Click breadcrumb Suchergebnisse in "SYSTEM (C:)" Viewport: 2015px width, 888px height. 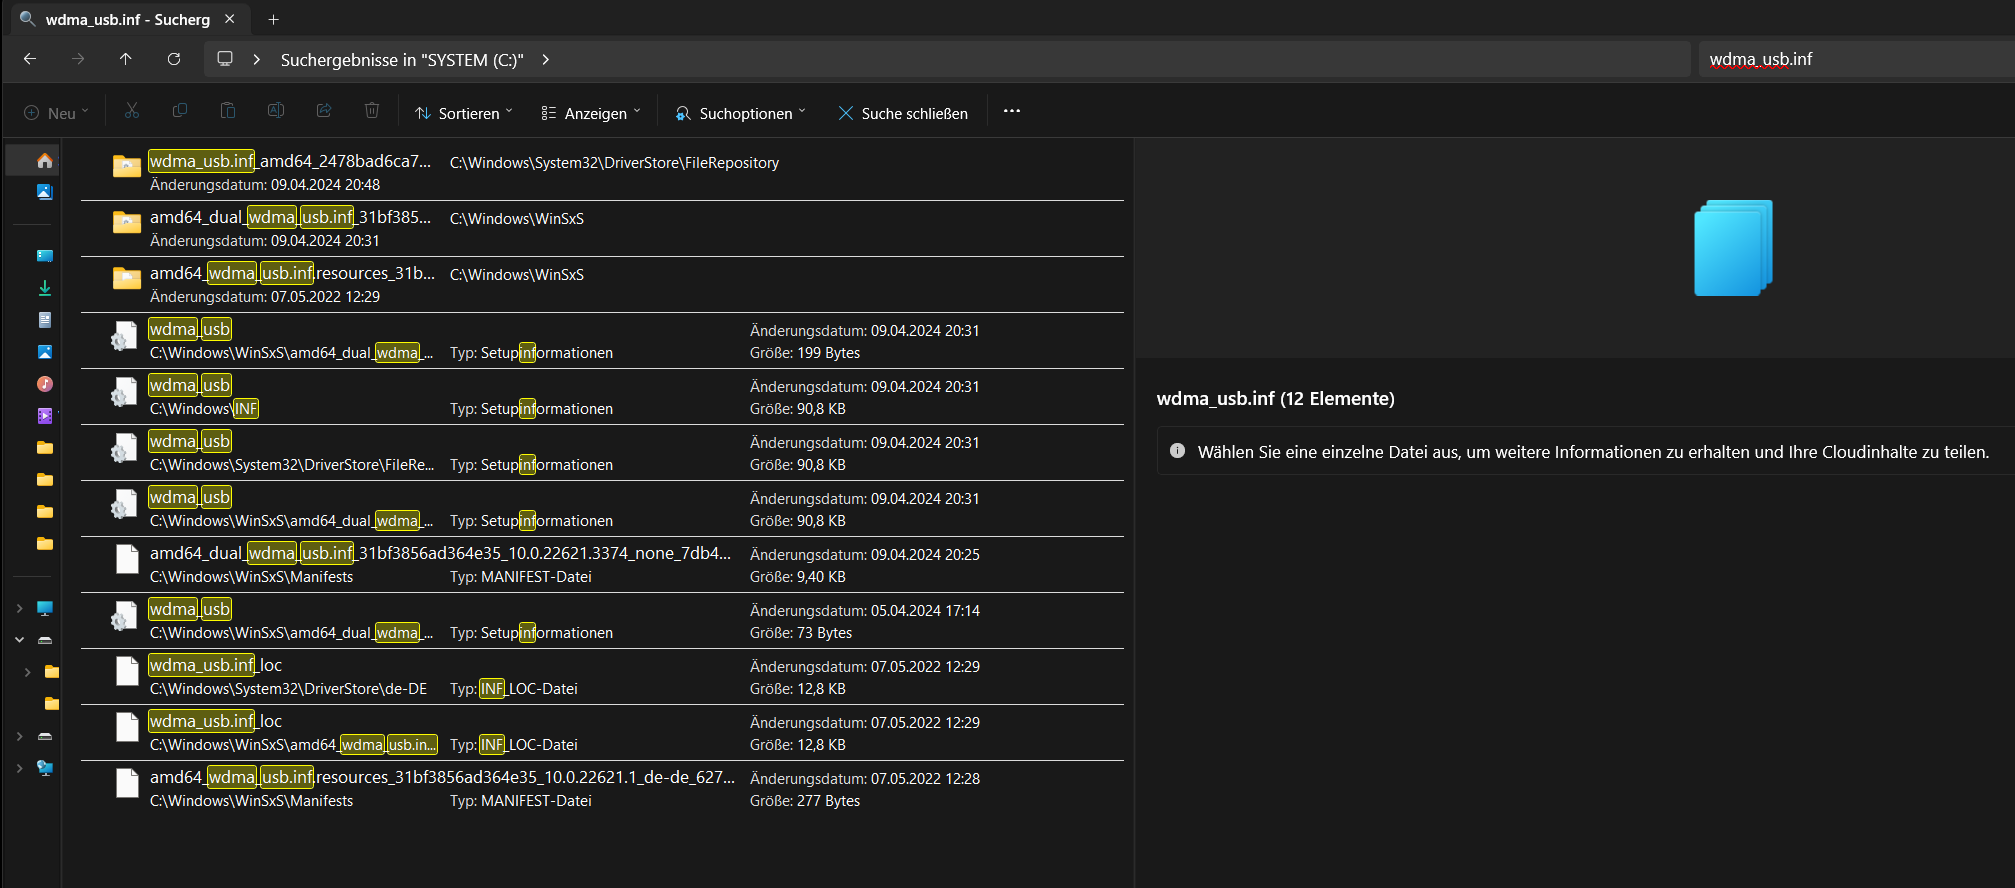click(x=402, y=60)
